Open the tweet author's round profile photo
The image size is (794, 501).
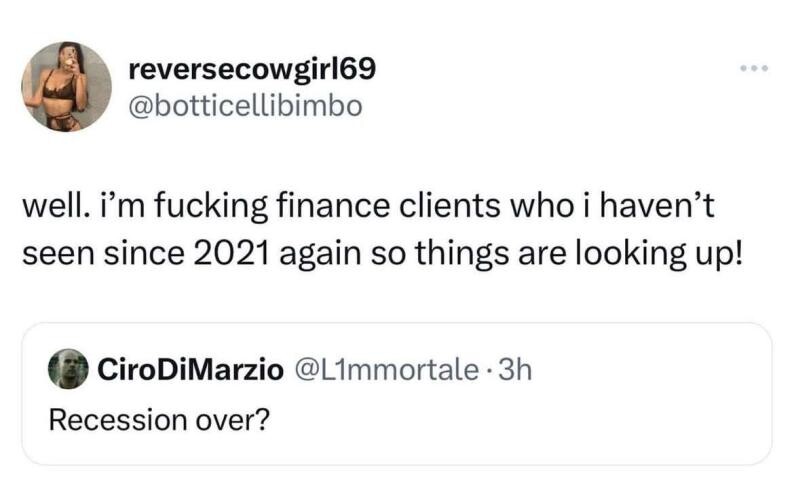[x=66, y=87]
